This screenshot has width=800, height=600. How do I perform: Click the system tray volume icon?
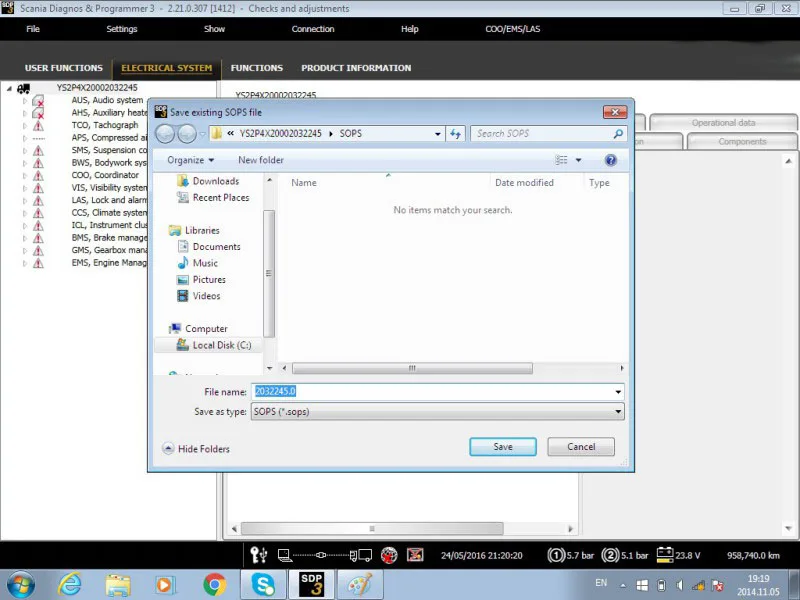pyautogui.click(x=679, y=585)
